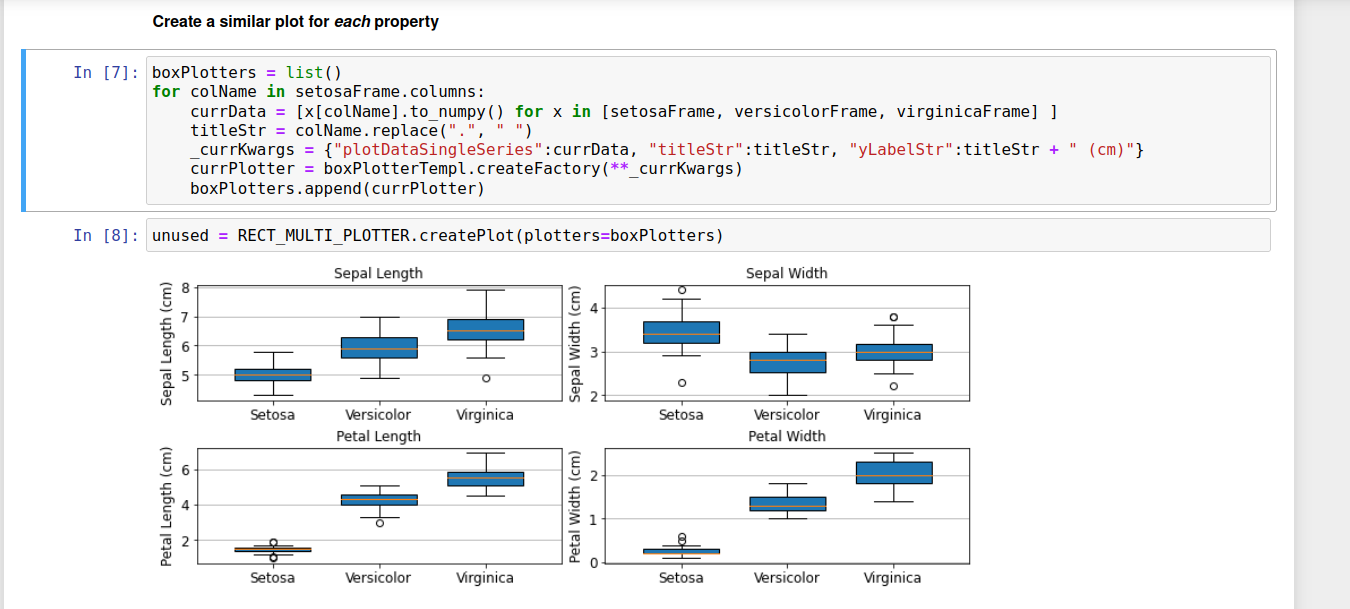Click the In [7] cell prompt

(107, 73)
